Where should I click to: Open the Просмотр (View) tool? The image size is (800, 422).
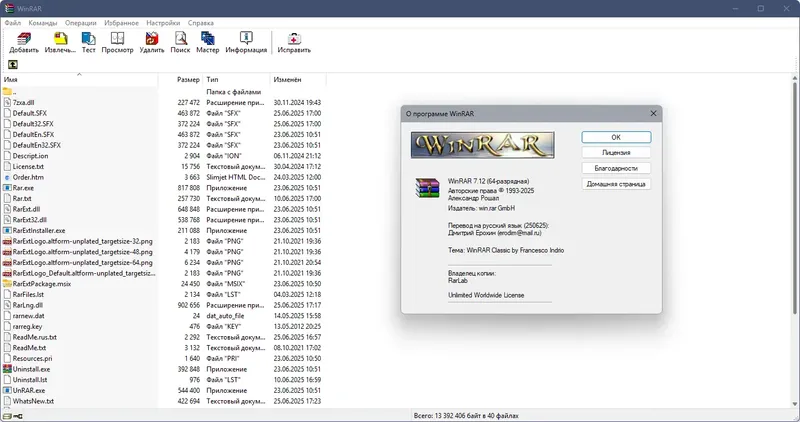pos(117,42)
